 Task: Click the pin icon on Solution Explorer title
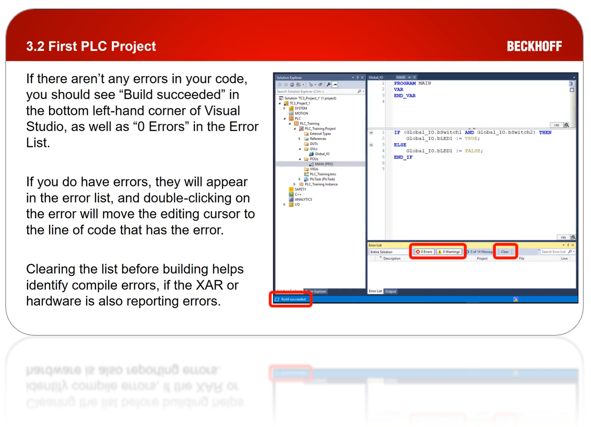tap(358, 77)
